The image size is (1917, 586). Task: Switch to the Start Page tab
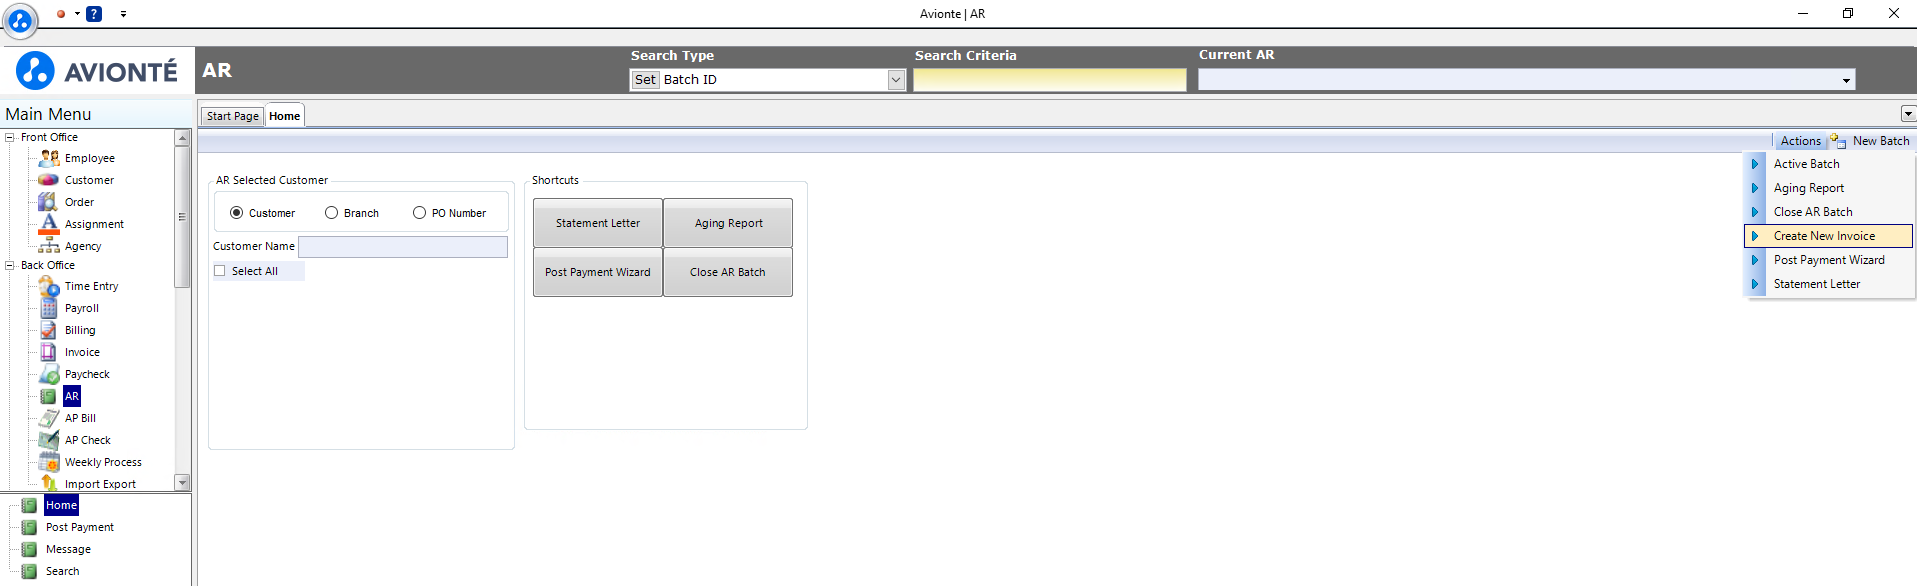233,116
